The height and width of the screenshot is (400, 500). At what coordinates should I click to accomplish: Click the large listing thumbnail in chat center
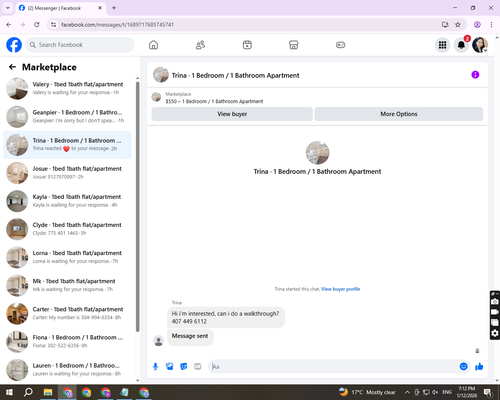[317, 153]
